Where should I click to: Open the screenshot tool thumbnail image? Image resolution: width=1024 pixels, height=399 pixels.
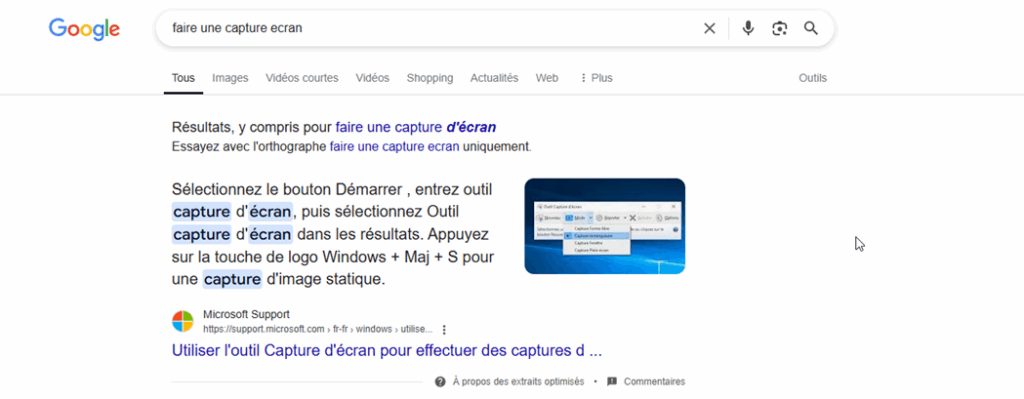pyautogui.click(x=605, y=226)
